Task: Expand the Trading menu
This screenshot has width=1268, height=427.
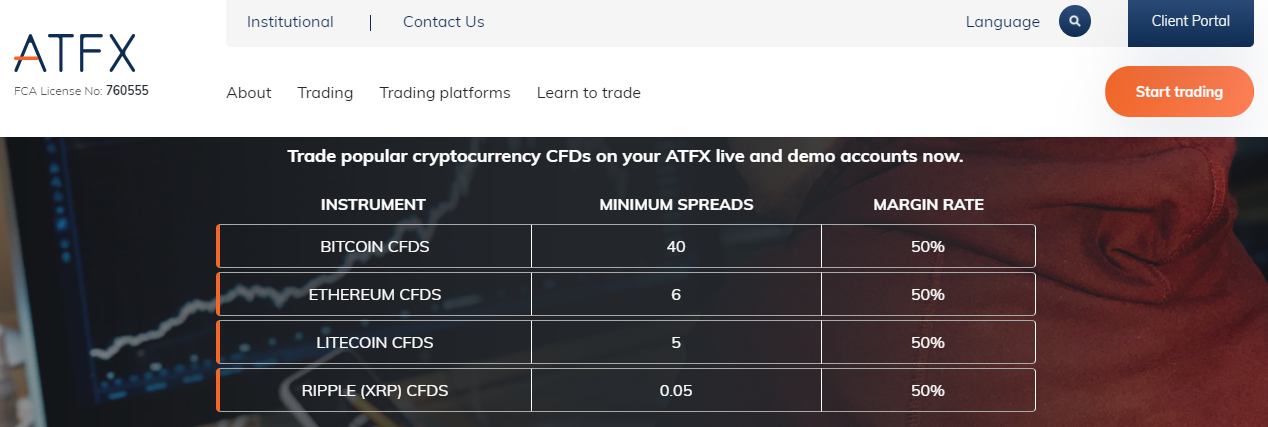Action: 325,93
